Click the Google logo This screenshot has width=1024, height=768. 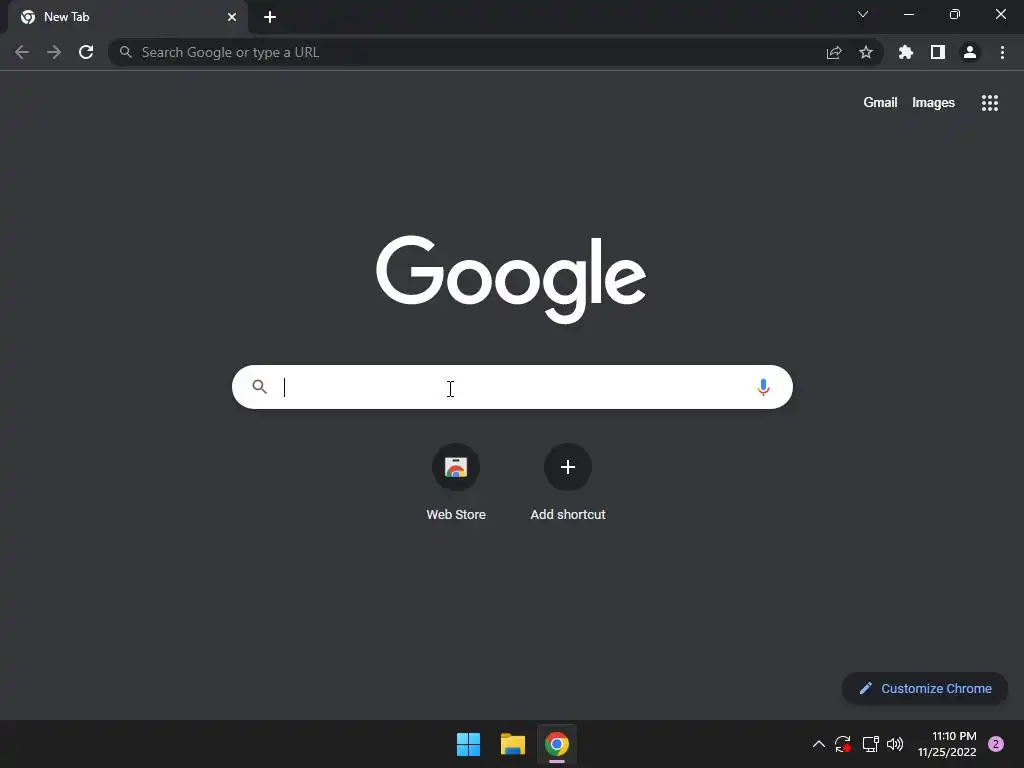click(x=511, y=279)
